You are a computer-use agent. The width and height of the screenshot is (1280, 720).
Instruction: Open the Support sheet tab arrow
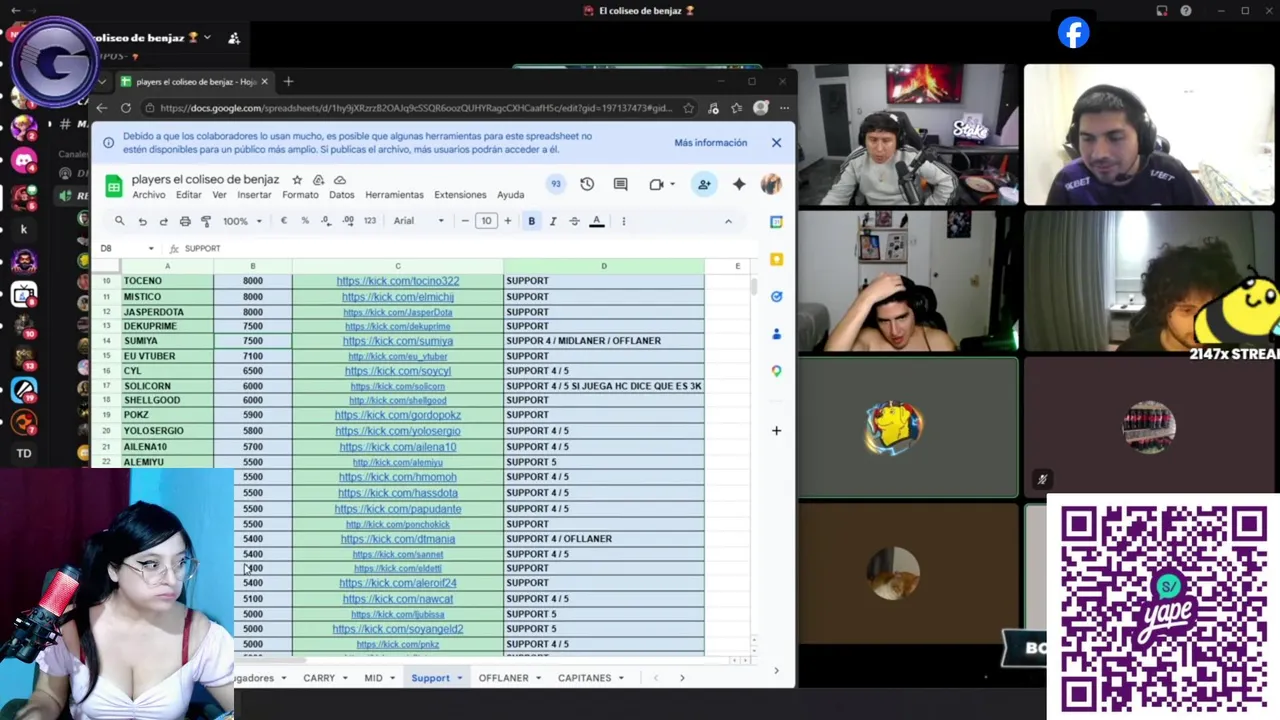(x=460, y=678)
